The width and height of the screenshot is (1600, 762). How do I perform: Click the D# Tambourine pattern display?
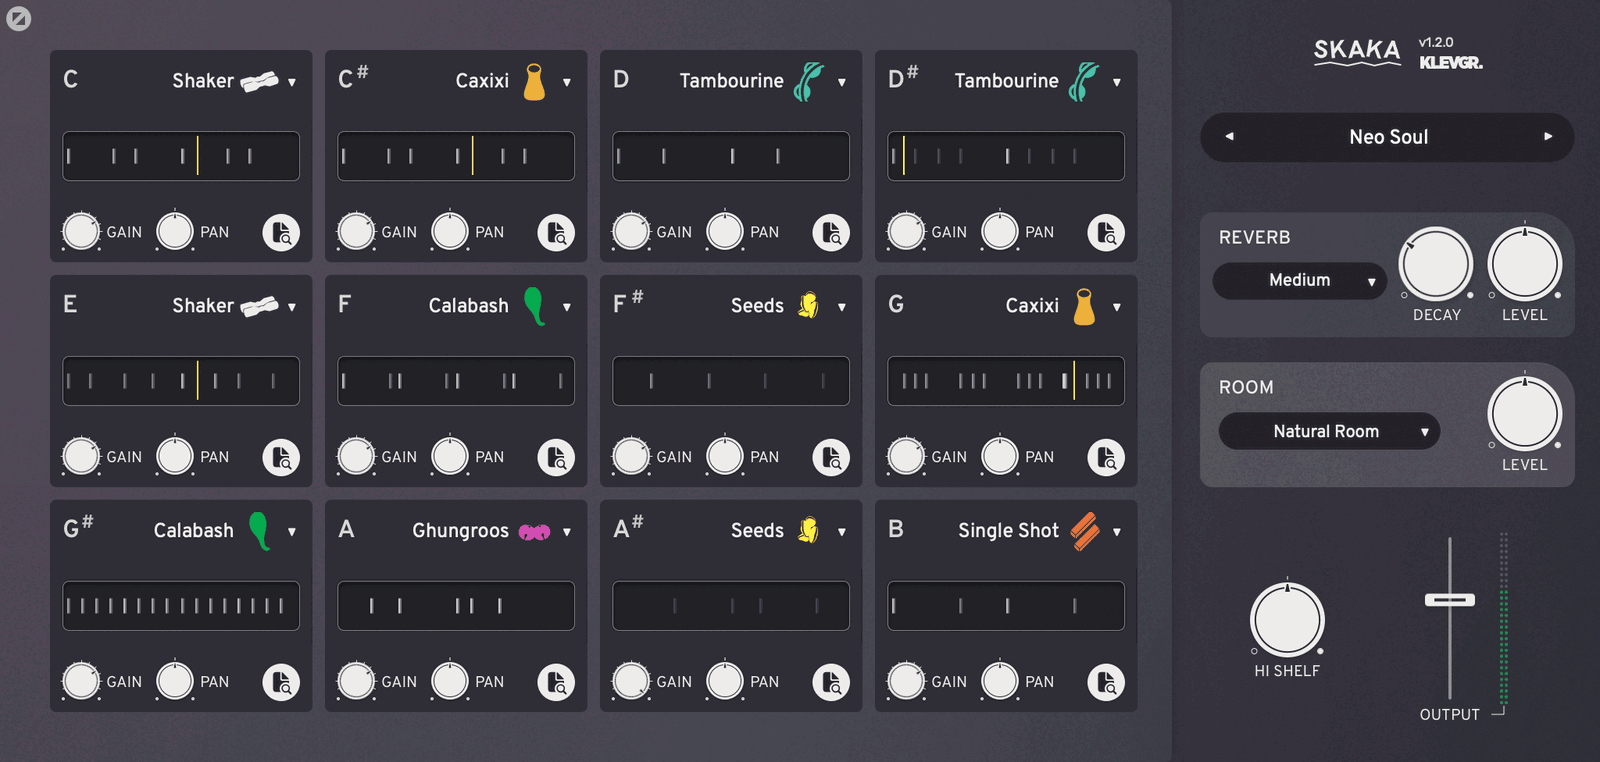point(1006,156)
